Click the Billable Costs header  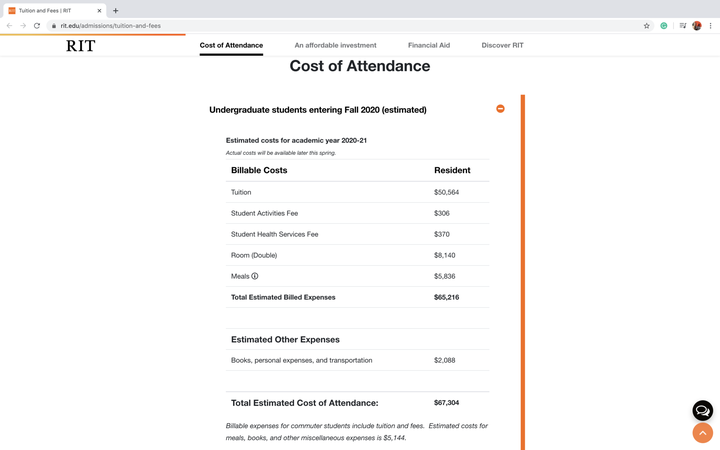(x=259, y=170)
